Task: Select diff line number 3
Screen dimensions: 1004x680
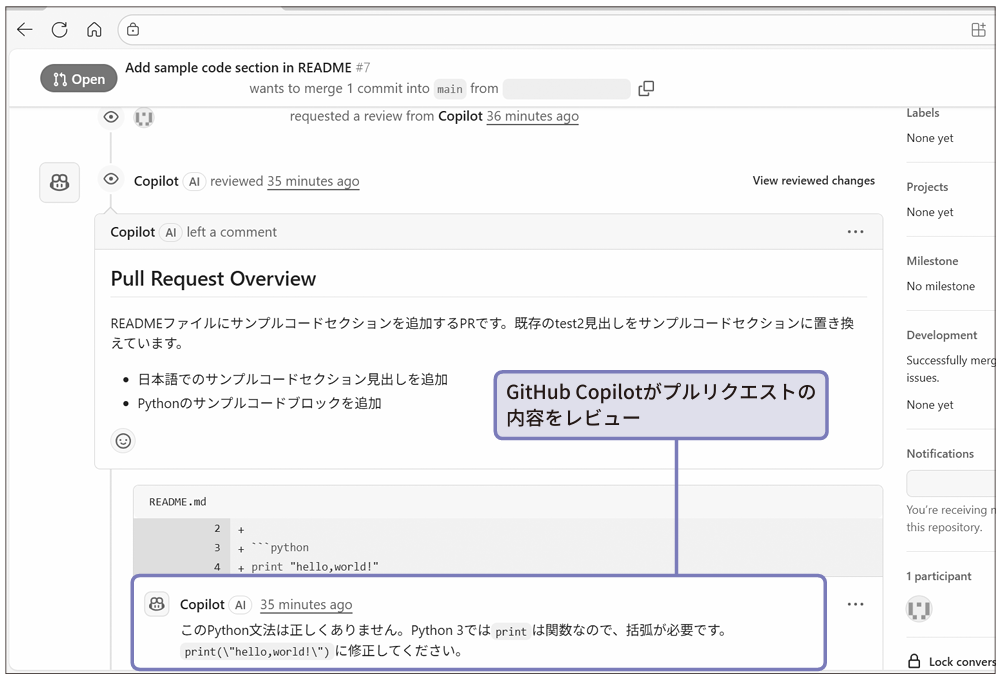Action: 217,547
